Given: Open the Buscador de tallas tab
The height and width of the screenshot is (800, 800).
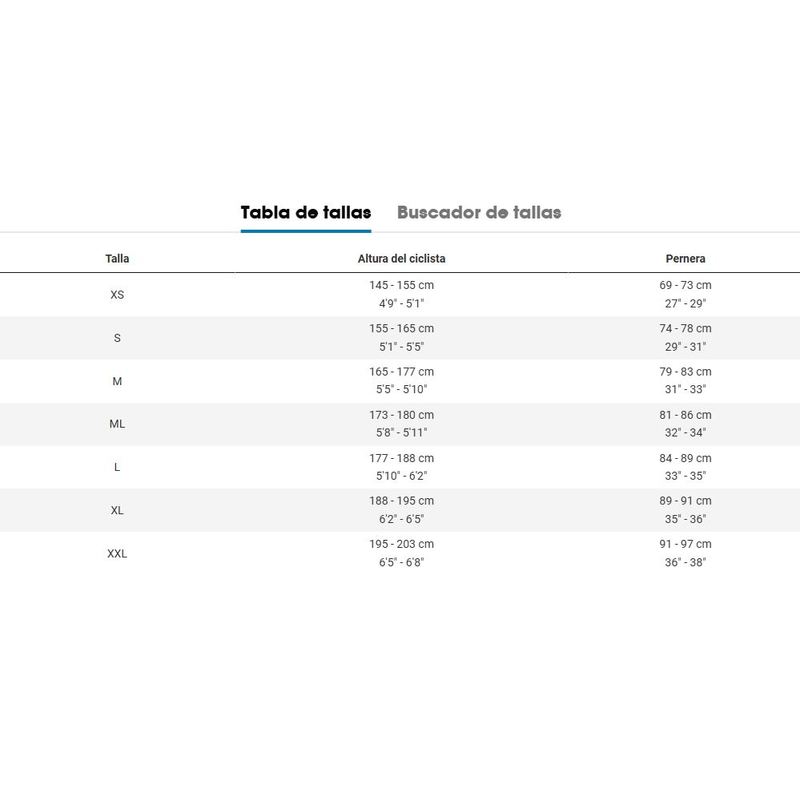Looking at the screenshot, I should pos(479,212).
